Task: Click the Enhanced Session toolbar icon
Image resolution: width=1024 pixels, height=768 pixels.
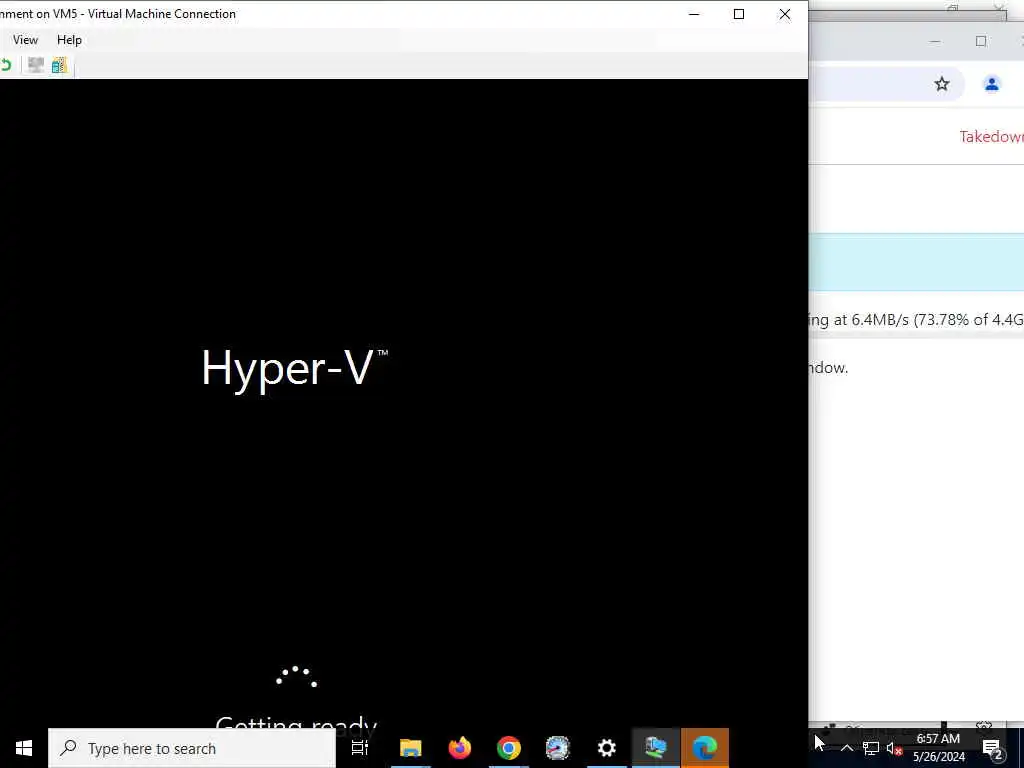Action: tap(36, 65)
